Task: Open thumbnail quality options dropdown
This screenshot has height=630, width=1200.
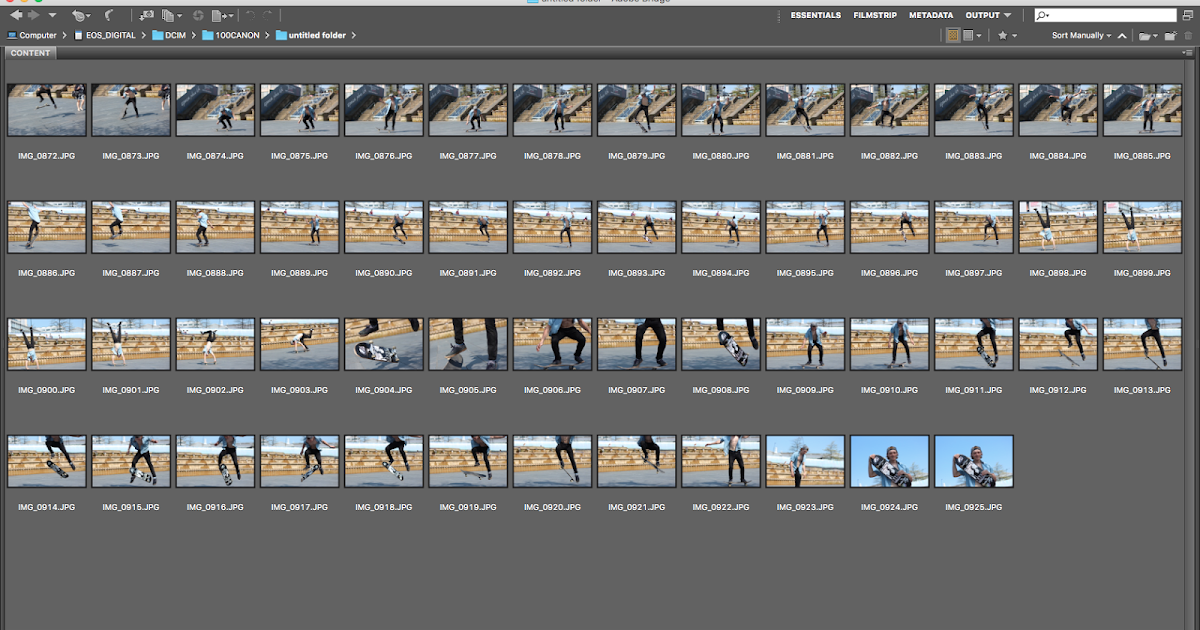Action: (971, 35)
